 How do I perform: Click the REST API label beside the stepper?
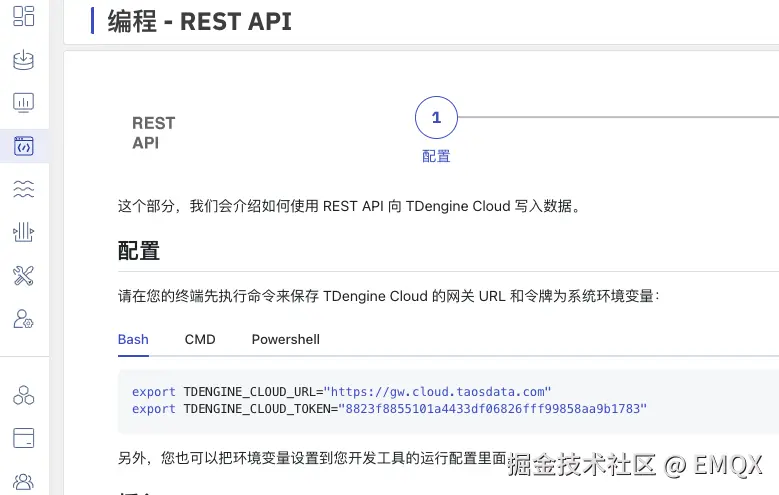(x=154, y=133)
